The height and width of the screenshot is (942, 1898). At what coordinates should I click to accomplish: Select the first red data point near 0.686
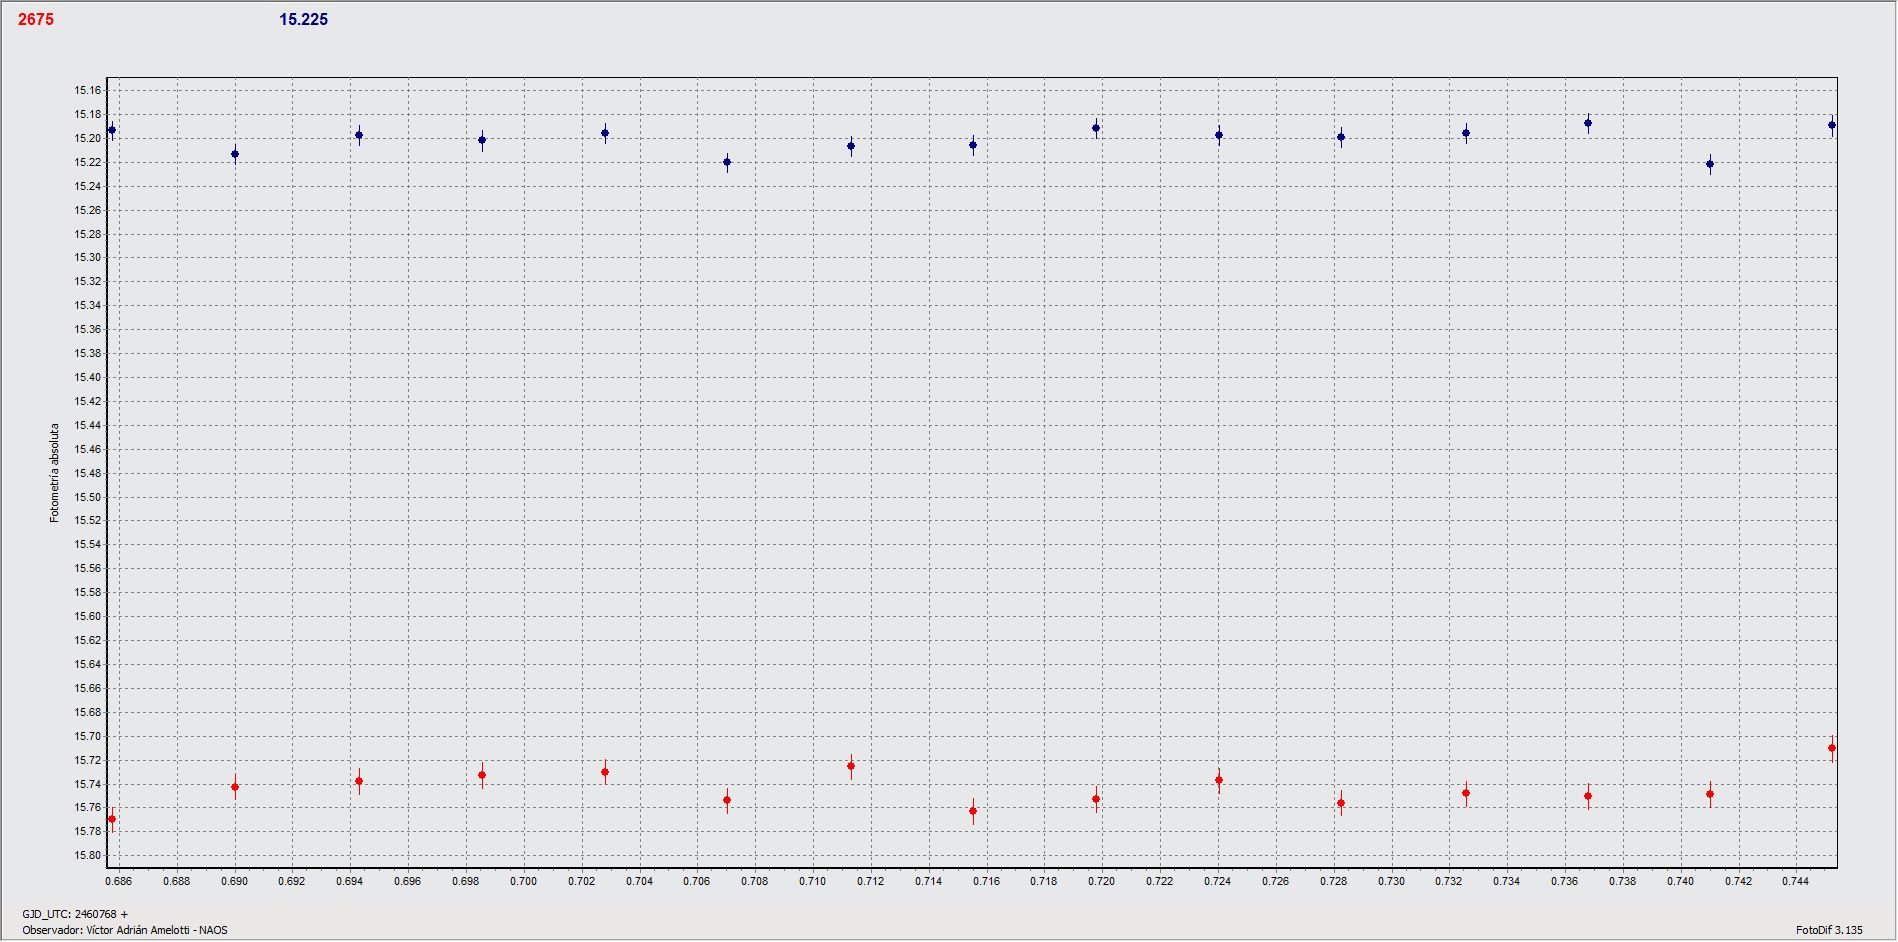[x=112, y=819]
